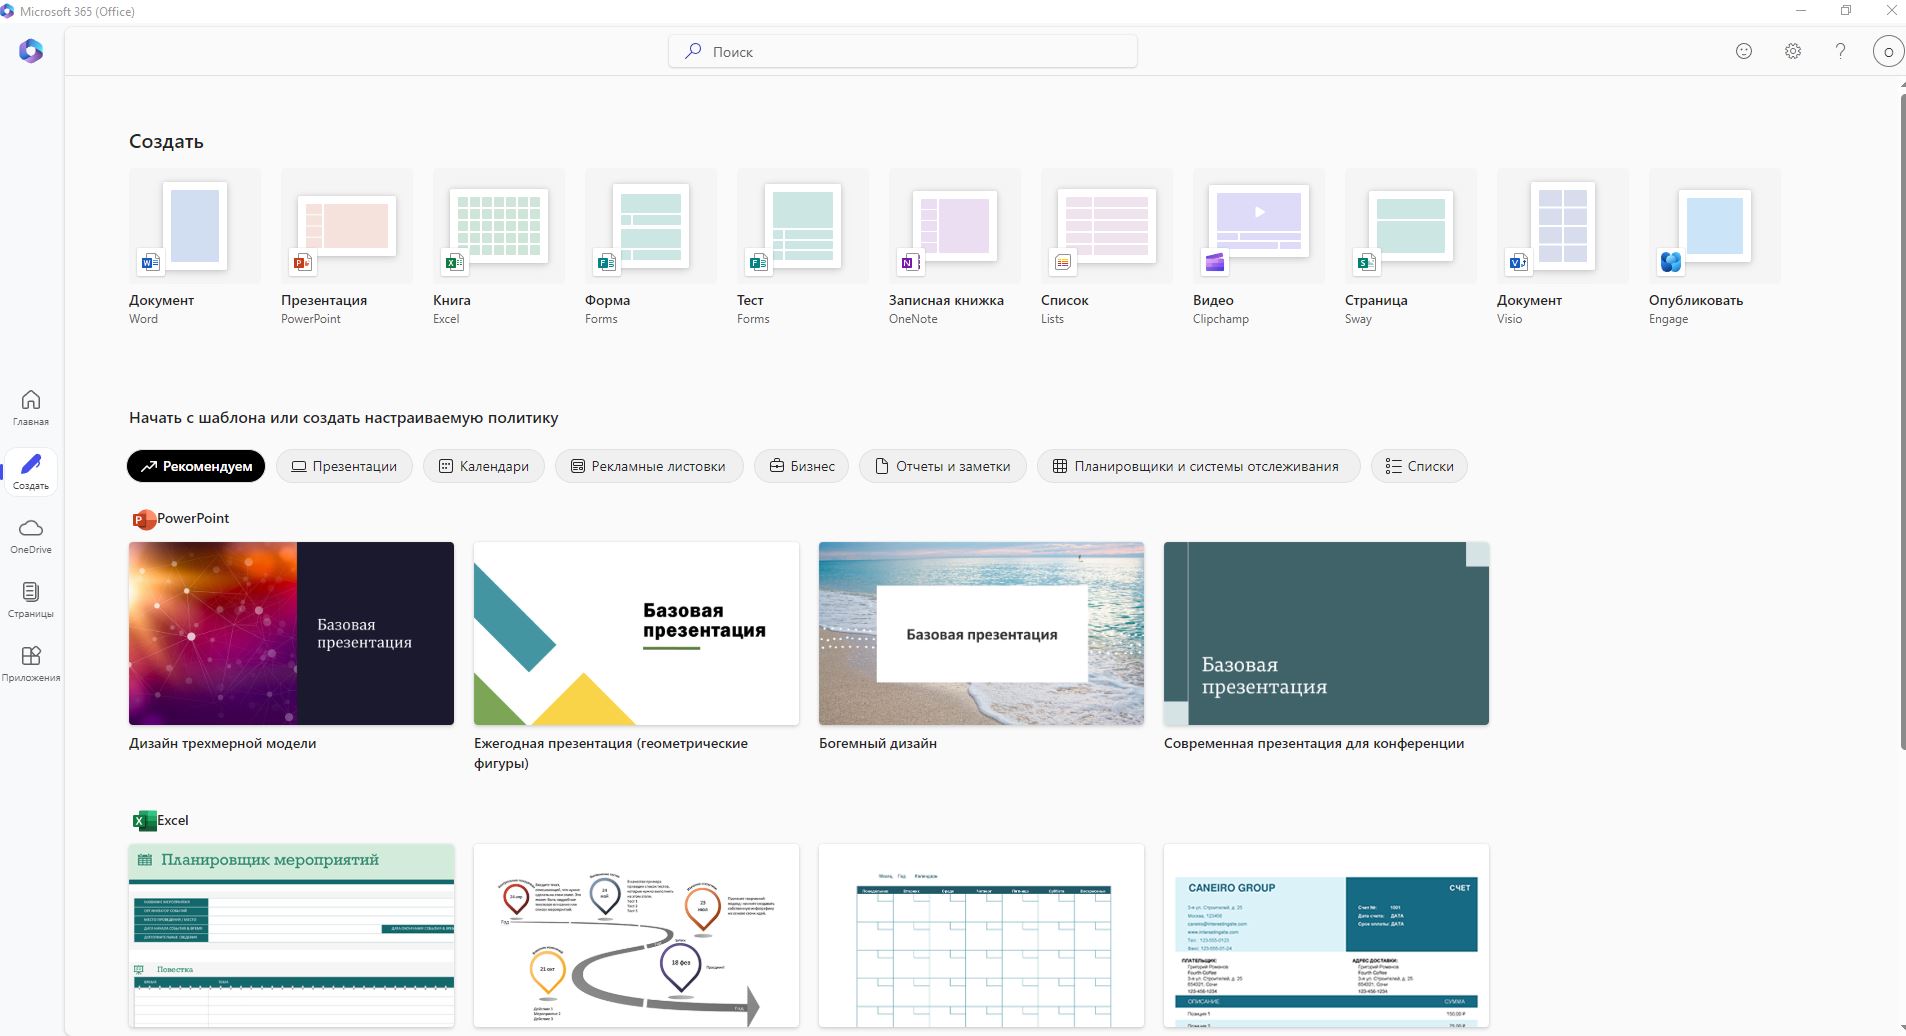The height and width of the screenshot is (1036, 1906).
Task: Go to Главная home in sidebar
Action: (31, 407)
